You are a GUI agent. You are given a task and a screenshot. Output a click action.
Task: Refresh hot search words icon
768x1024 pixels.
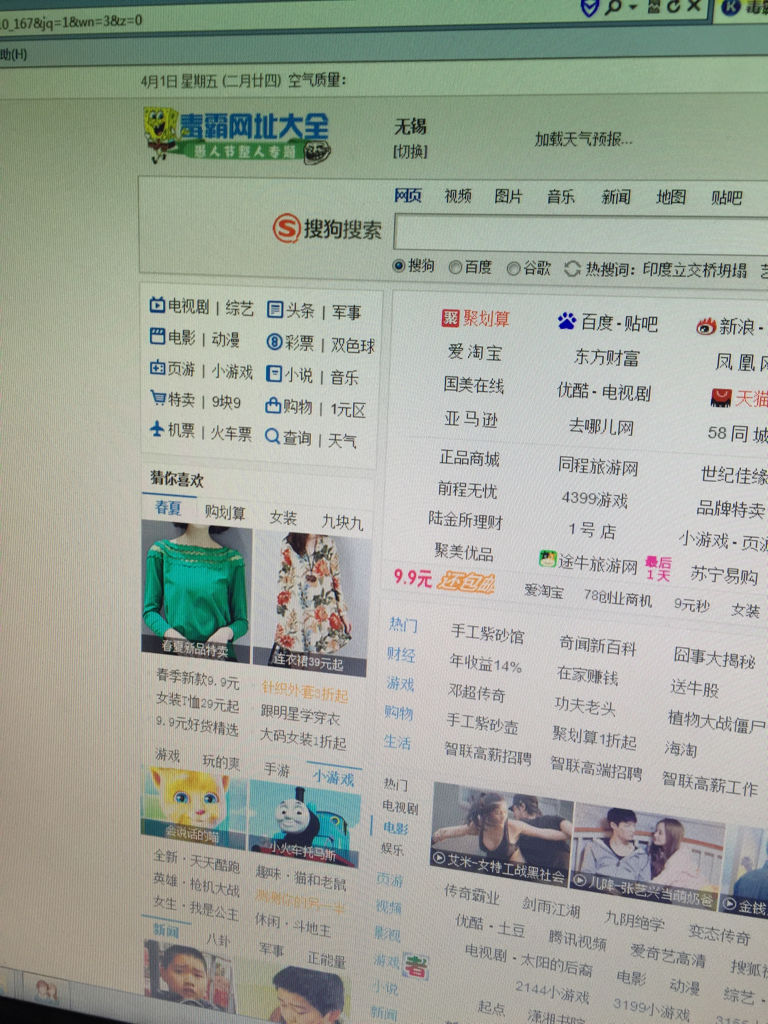[x=572, y=268]
